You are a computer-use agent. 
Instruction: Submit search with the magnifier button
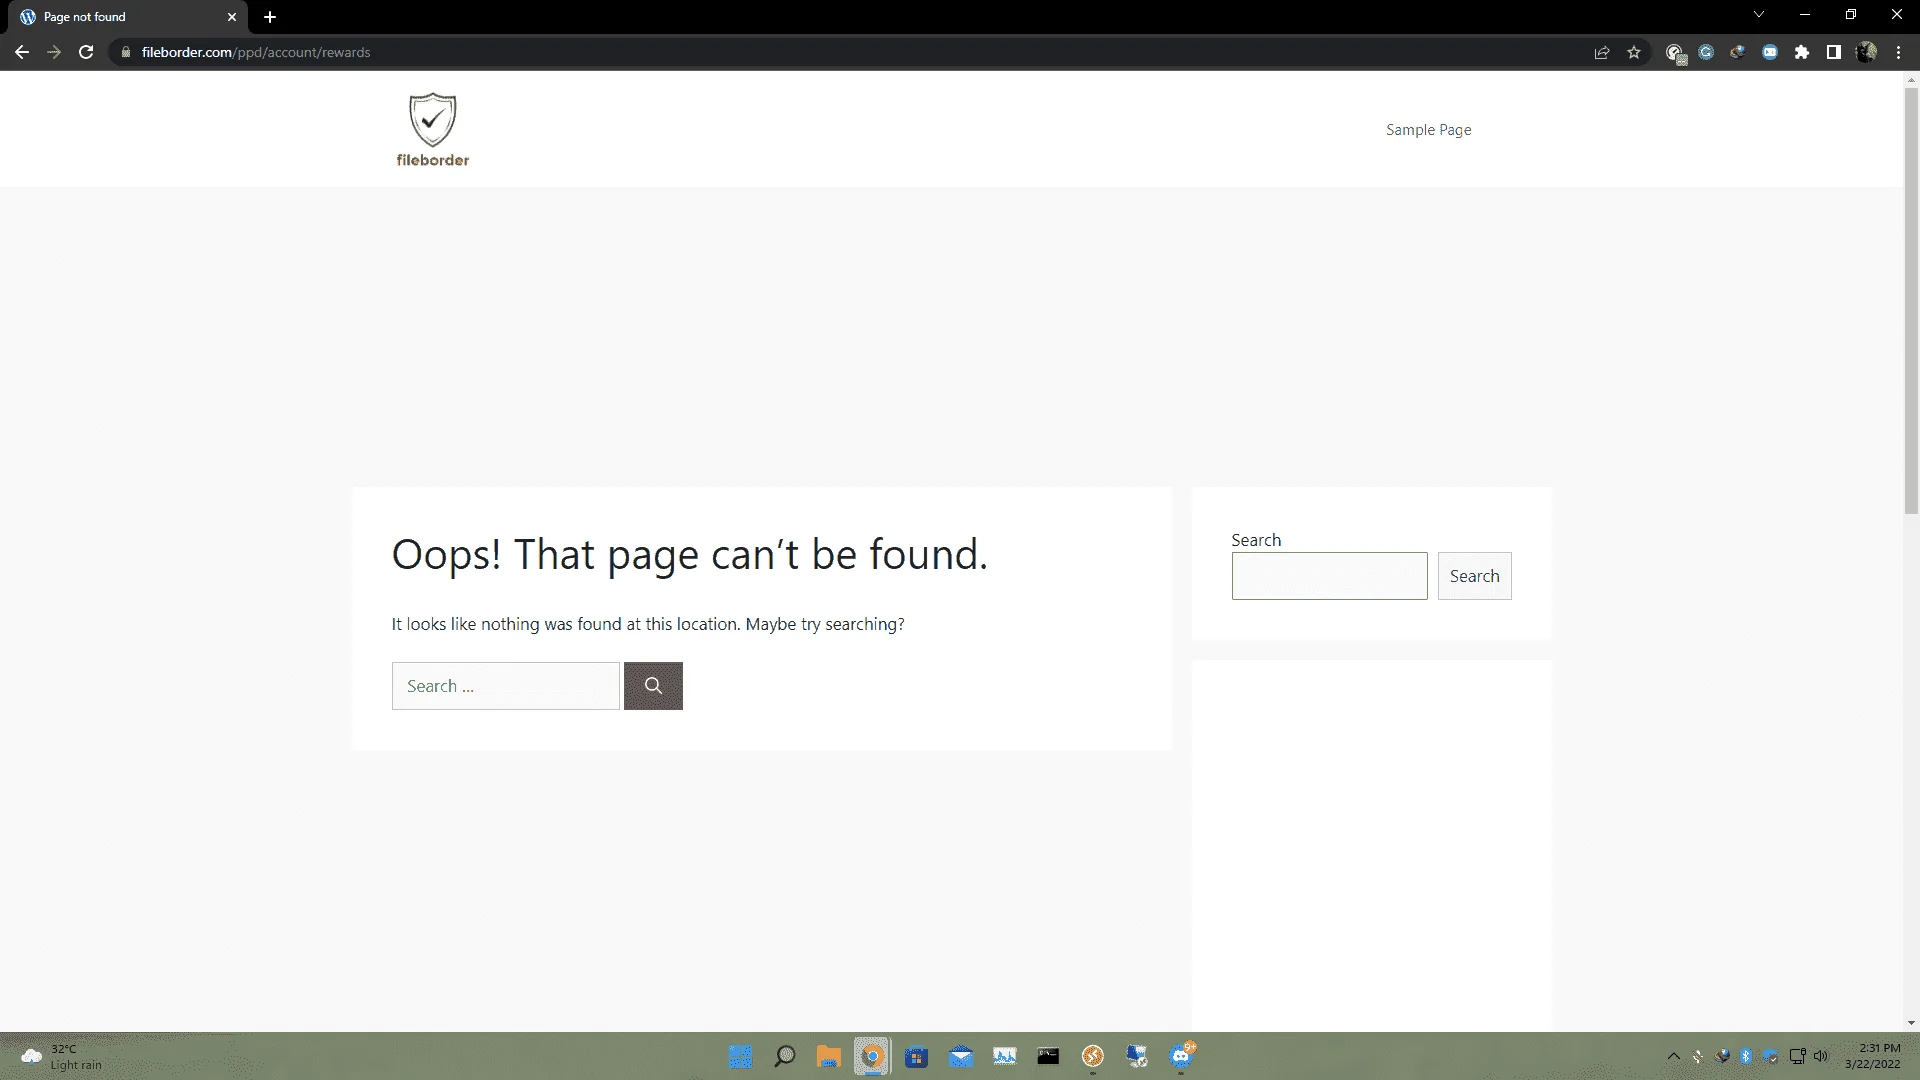653,686
